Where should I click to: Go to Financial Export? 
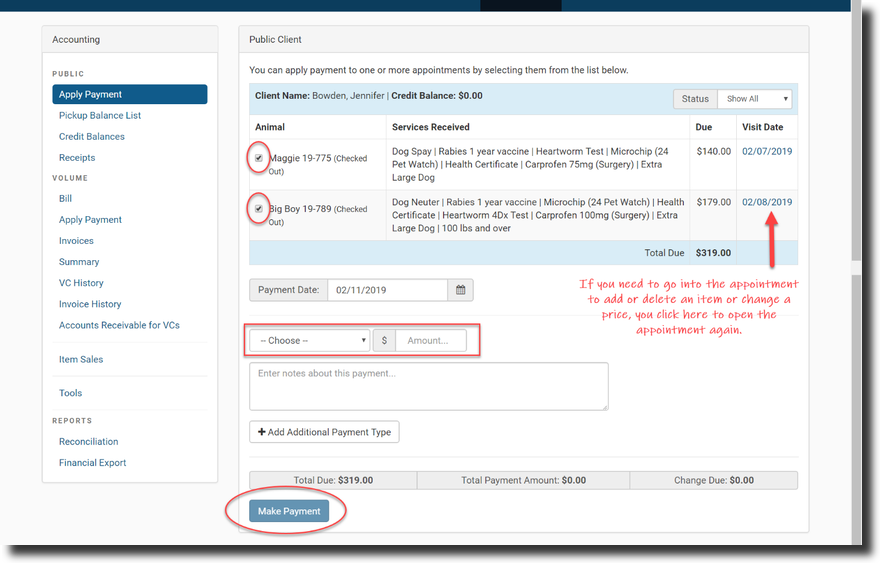pos(93,463)
